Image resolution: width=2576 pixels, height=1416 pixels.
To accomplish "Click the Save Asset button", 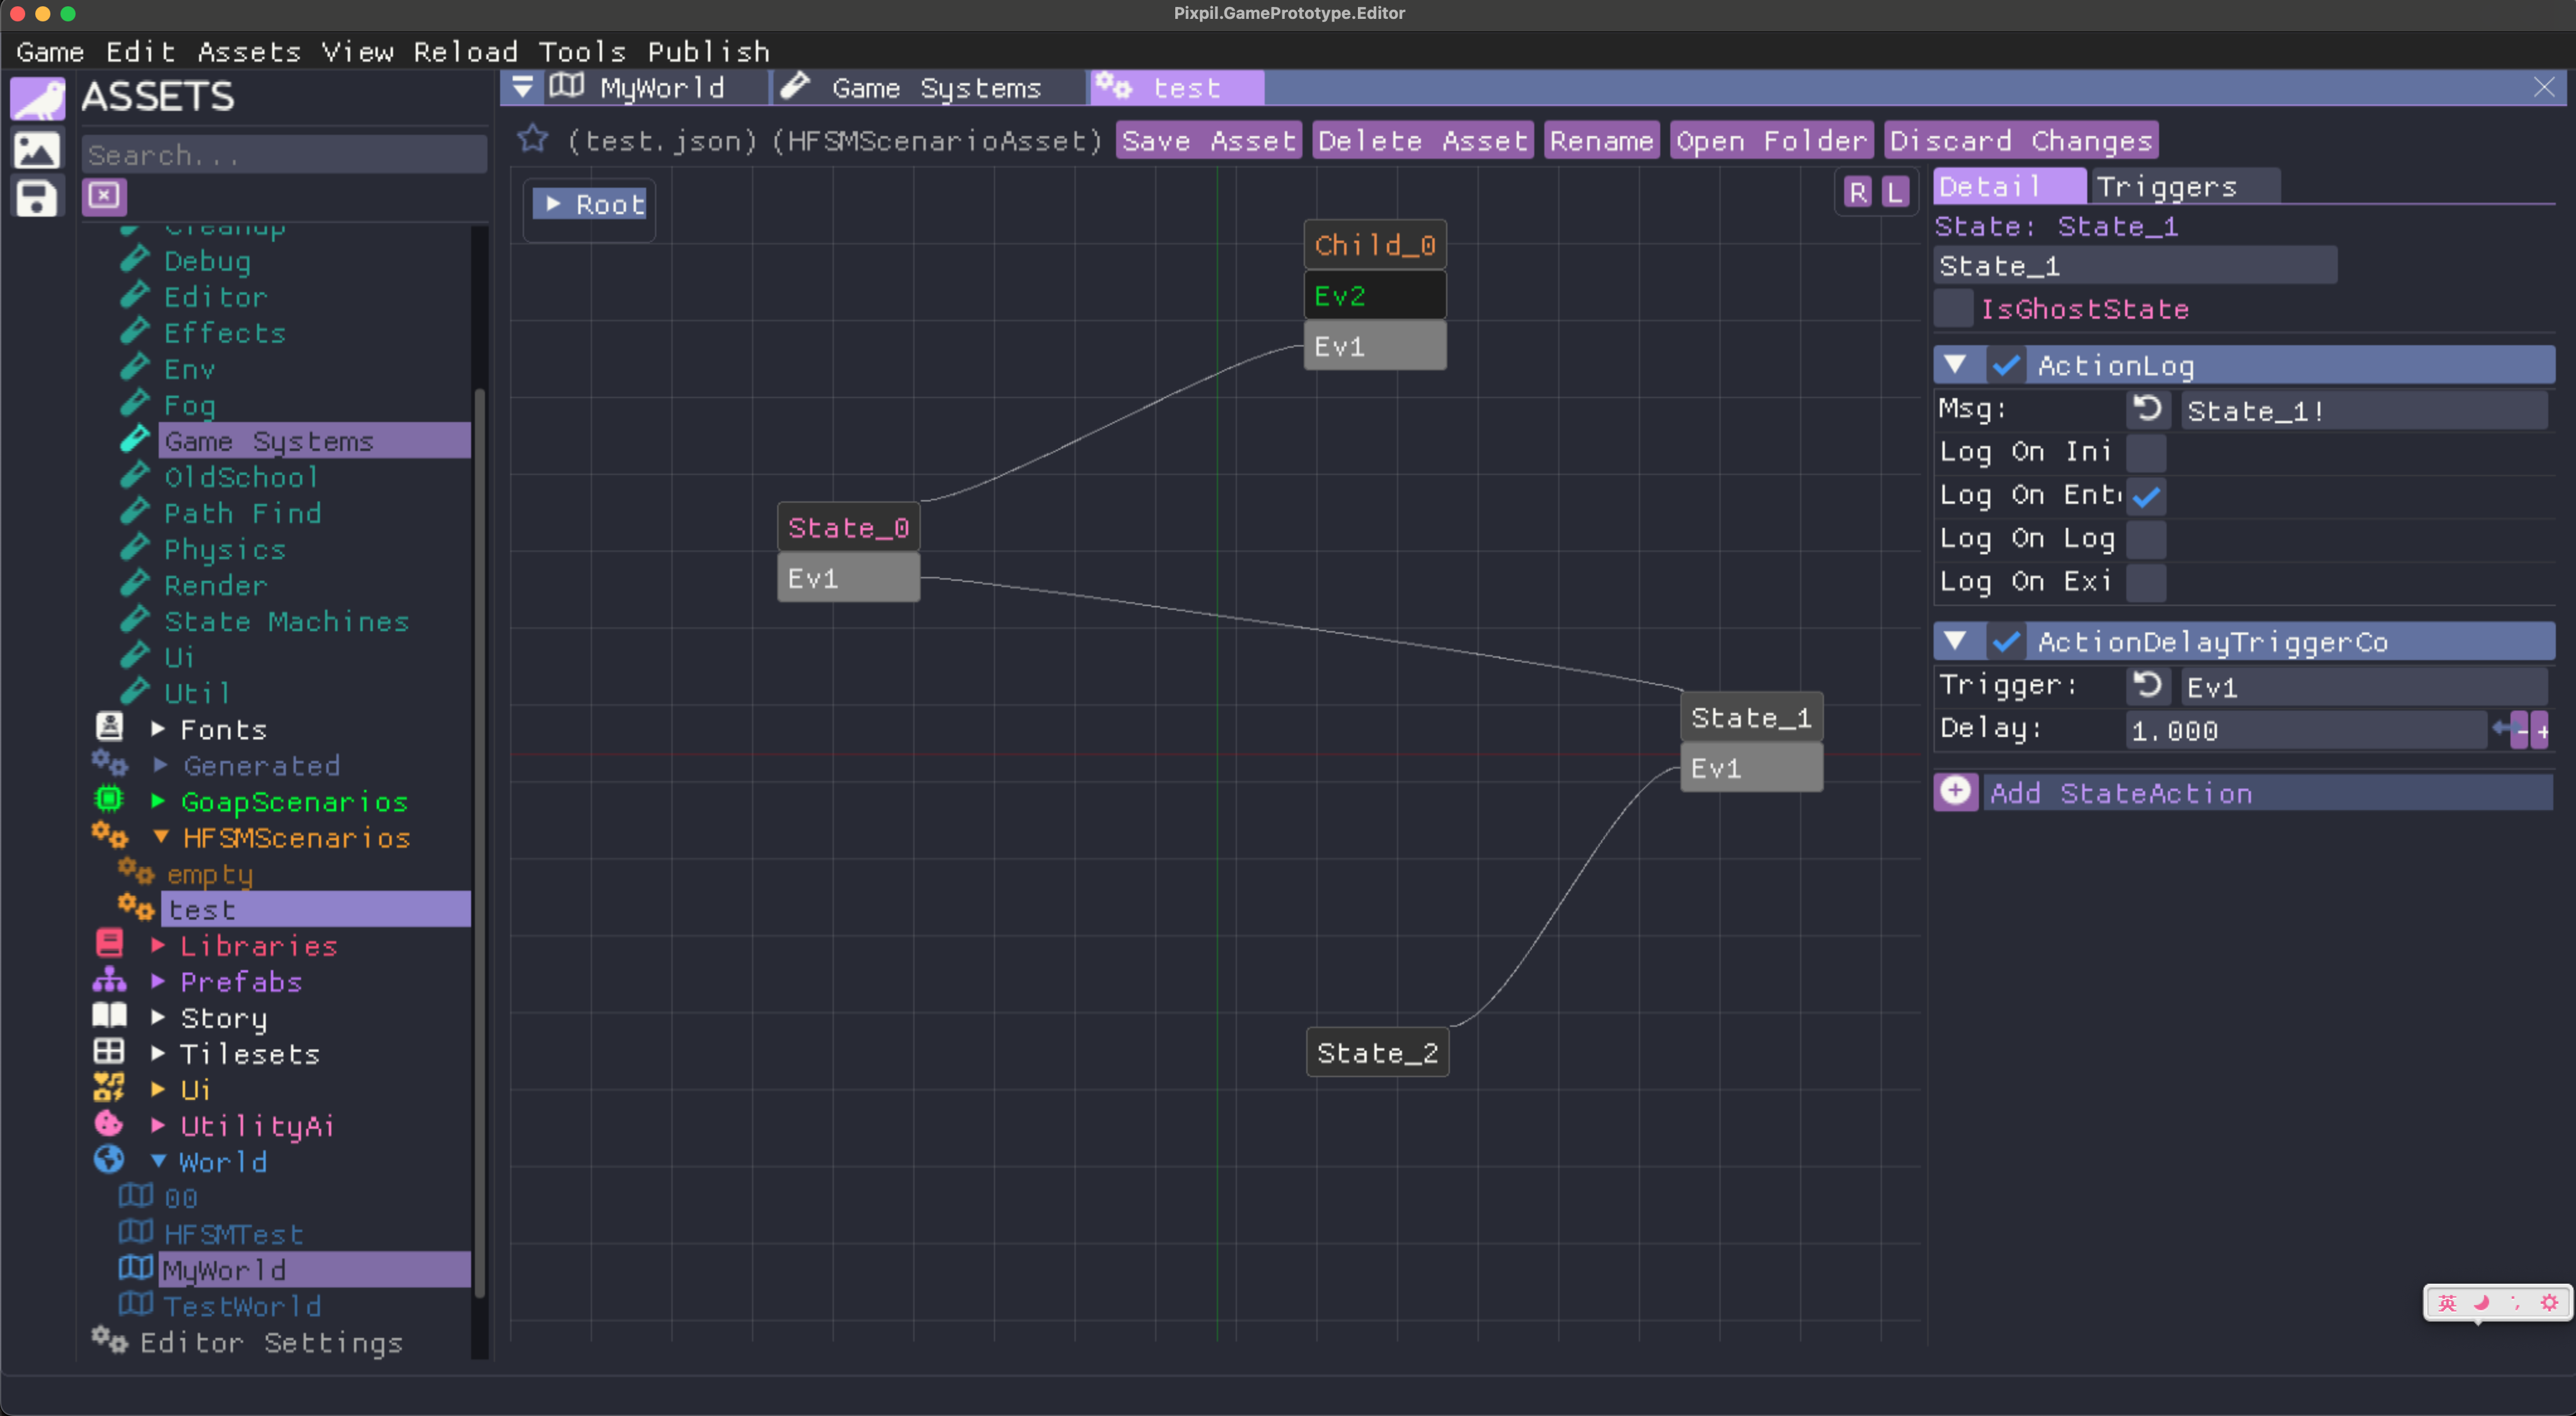I will click(1208, 140).
